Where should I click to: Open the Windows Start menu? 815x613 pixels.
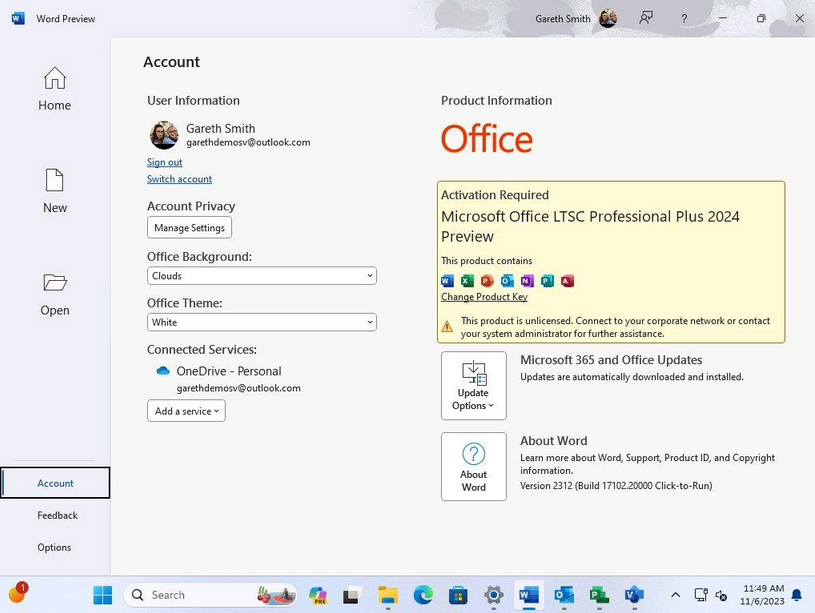[102, 595]
